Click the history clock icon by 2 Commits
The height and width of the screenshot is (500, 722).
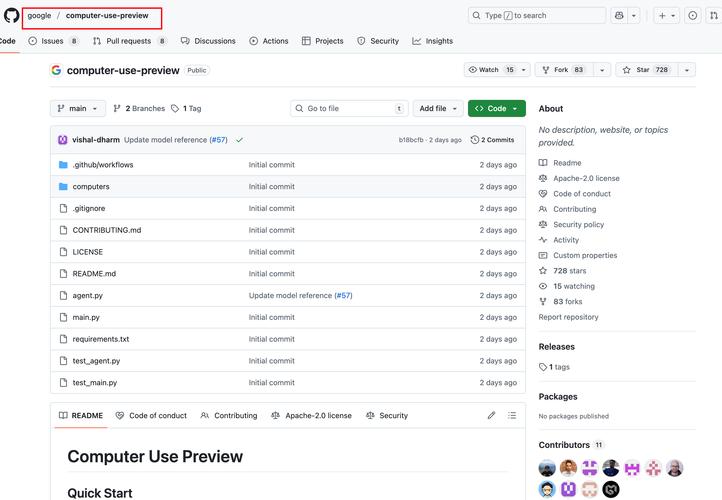(x=475, y=140)
